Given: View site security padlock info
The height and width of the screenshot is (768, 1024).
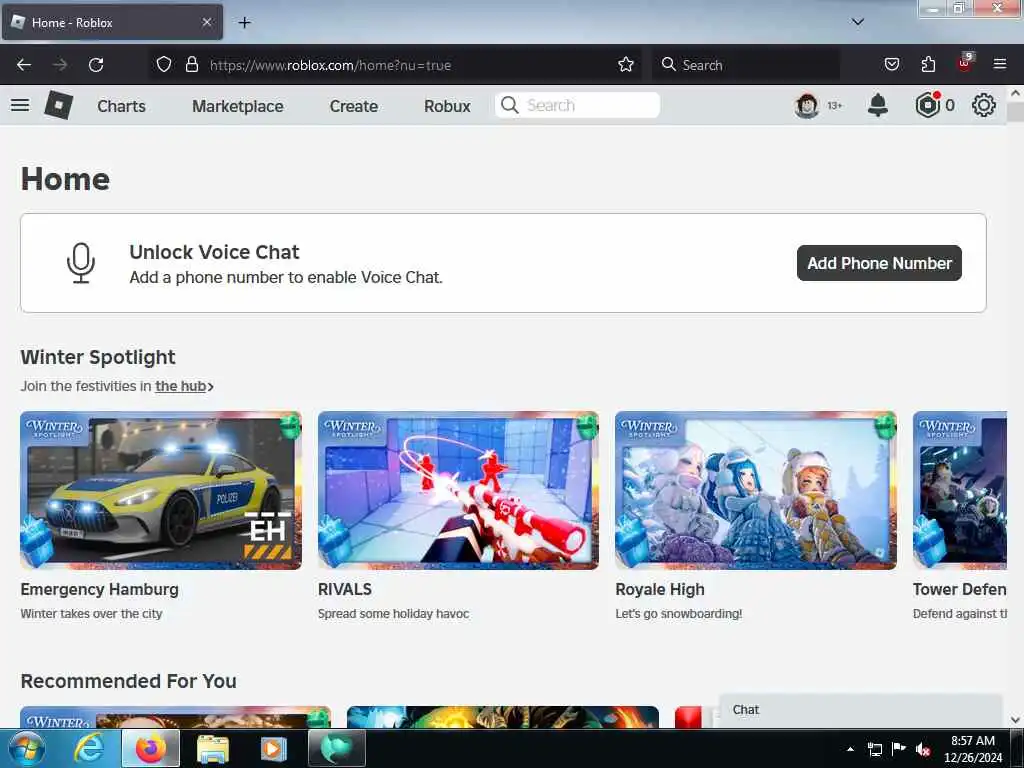Looking at the screenshot, I should point(191,65).
